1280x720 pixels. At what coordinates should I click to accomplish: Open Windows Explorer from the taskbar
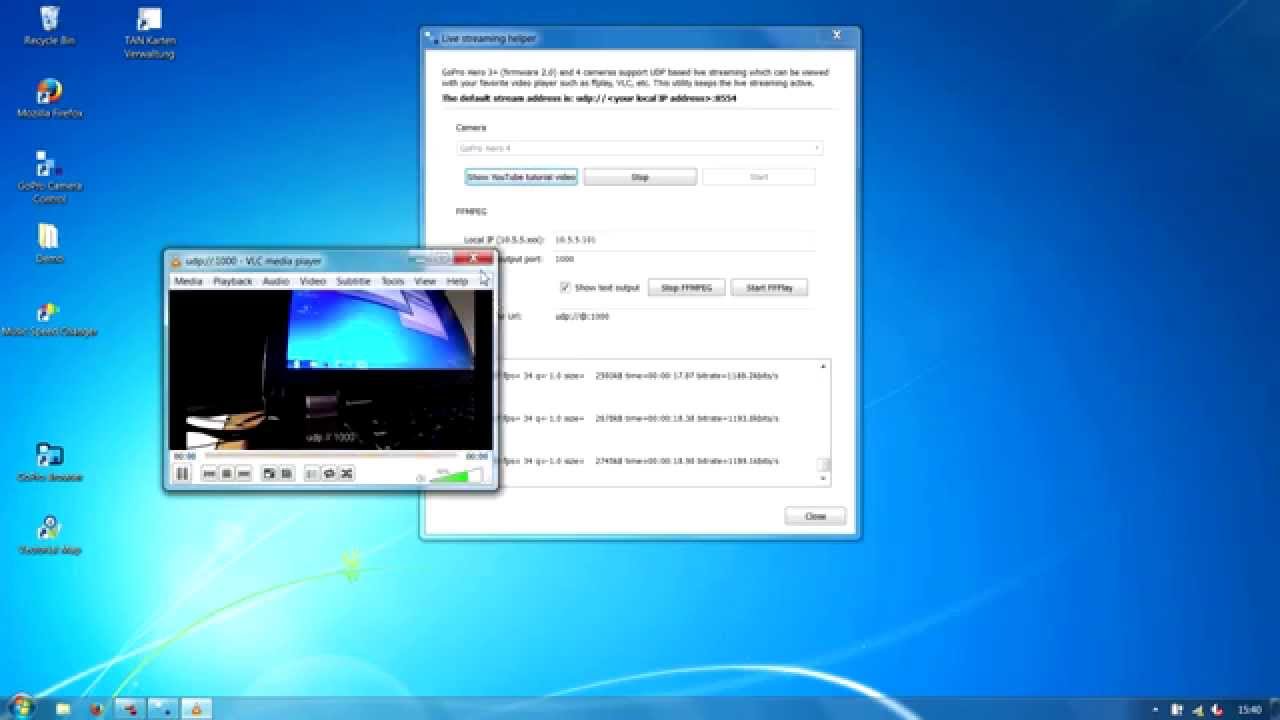(63, 709)
